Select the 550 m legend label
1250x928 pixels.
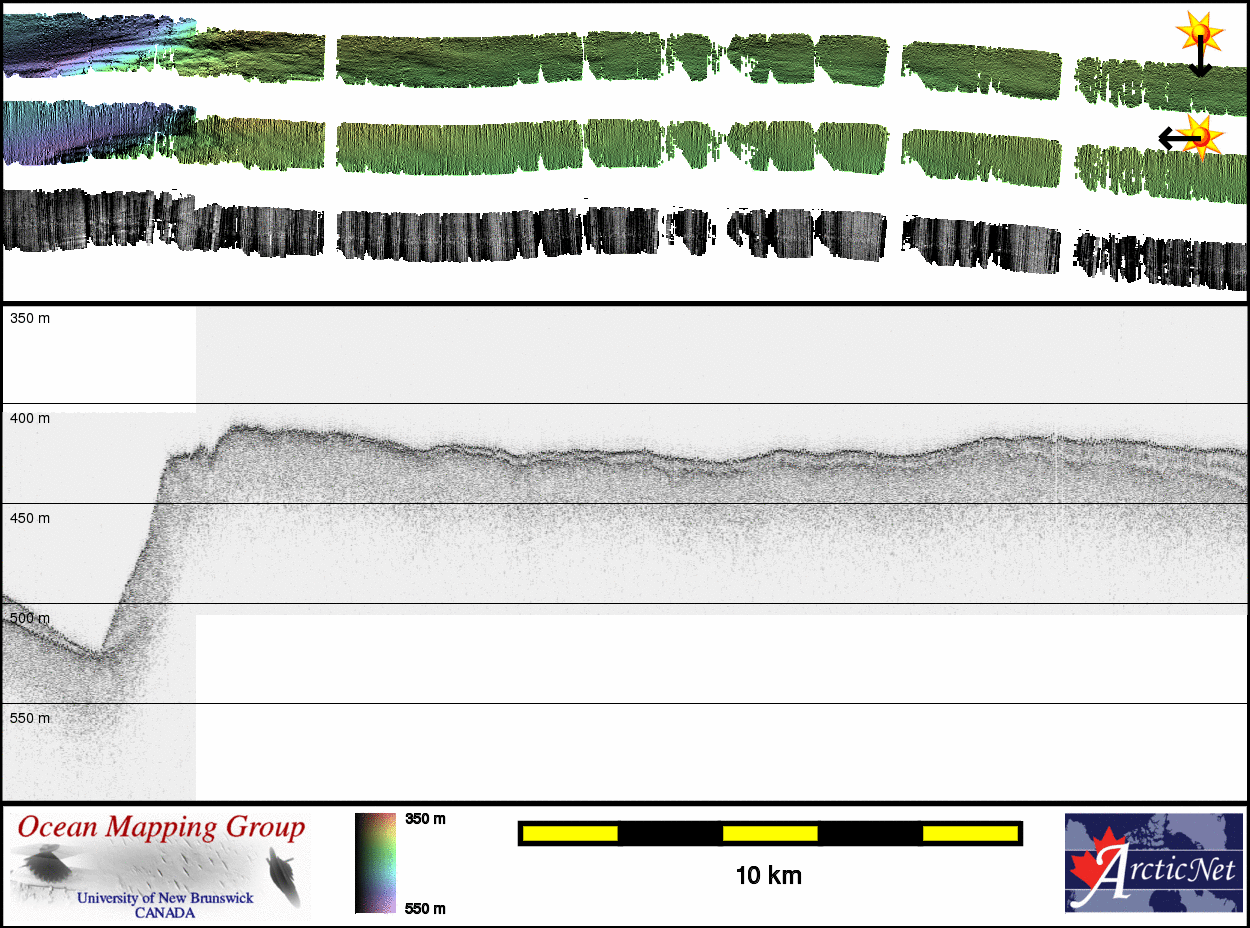pos(425,908)
